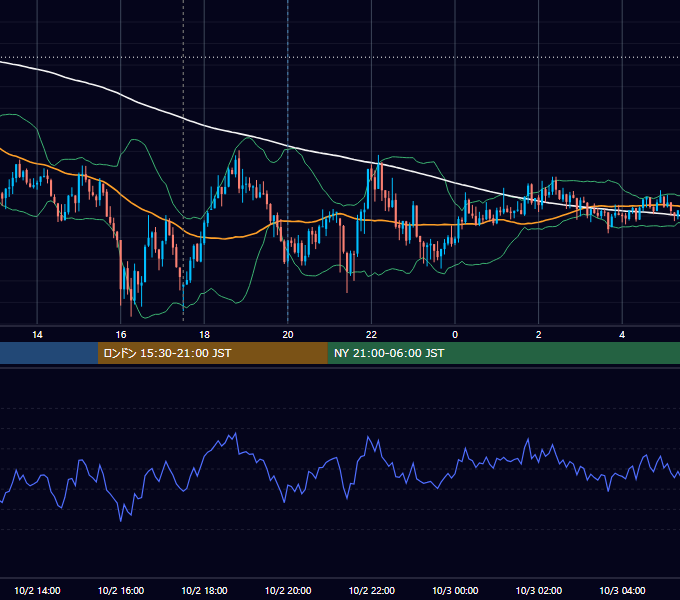
Task: Click the 14 hour axis label
Action: 37,334
